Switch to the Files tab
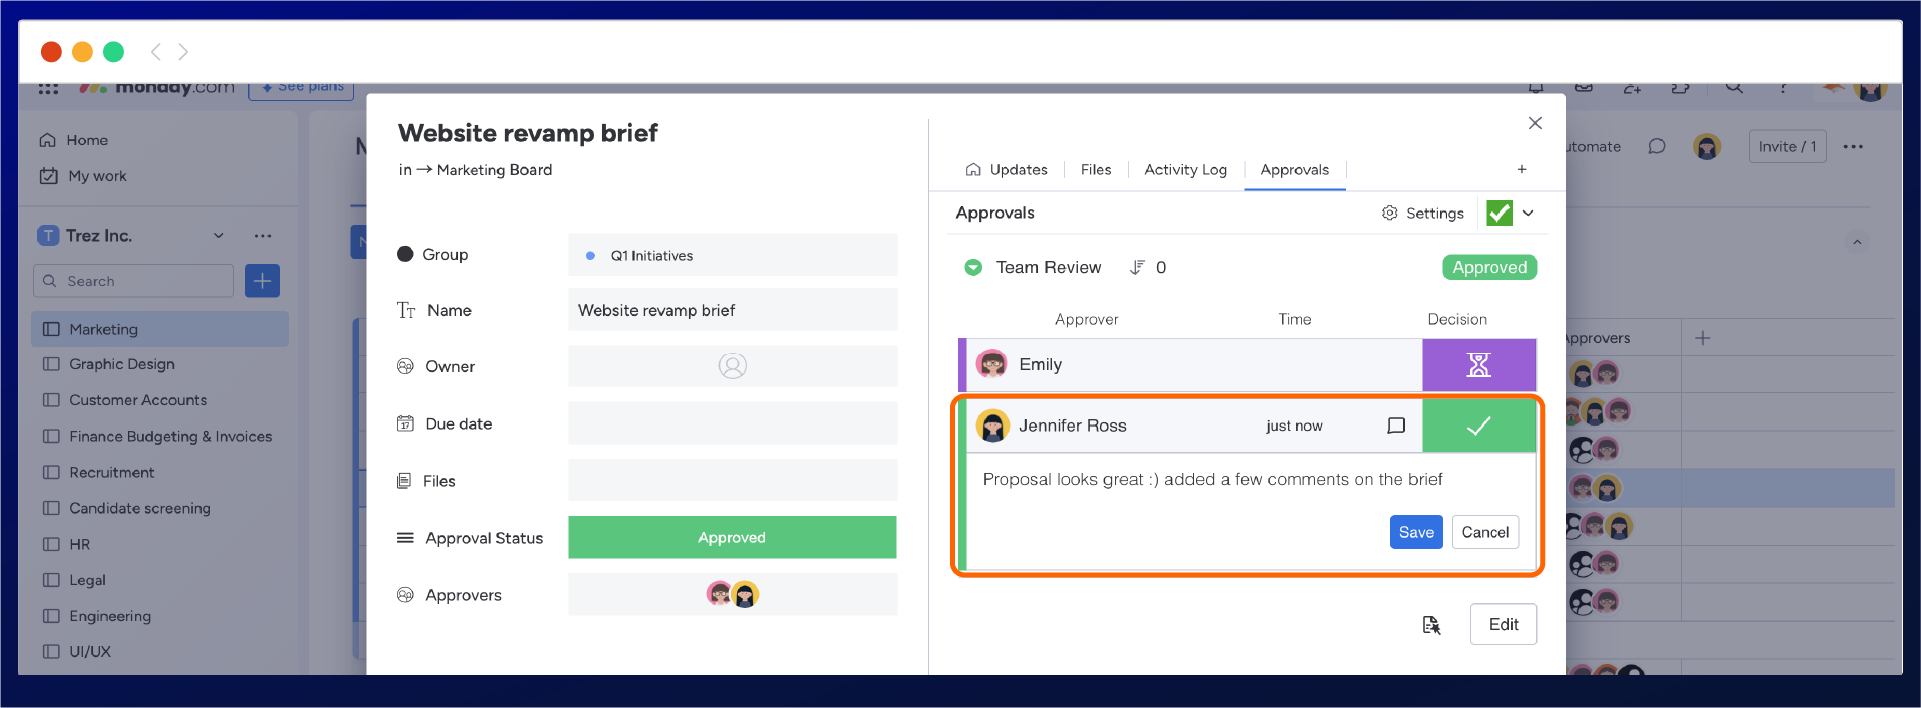This screenshot has height=708, width=1921. coord(1096,170)
